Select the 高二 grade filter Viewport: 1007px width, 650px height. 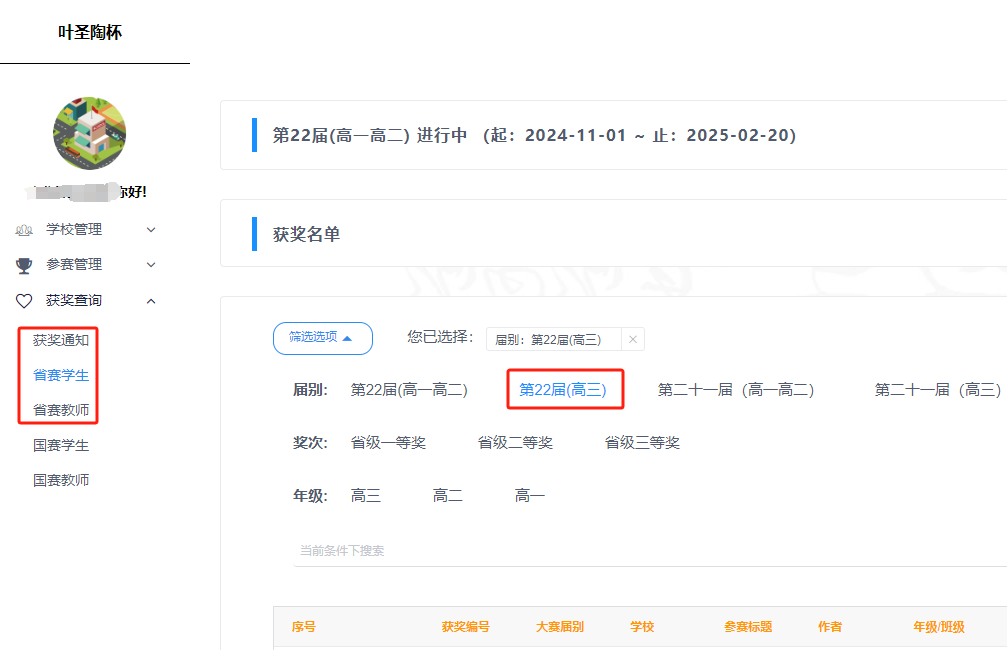tap(447, 494)
